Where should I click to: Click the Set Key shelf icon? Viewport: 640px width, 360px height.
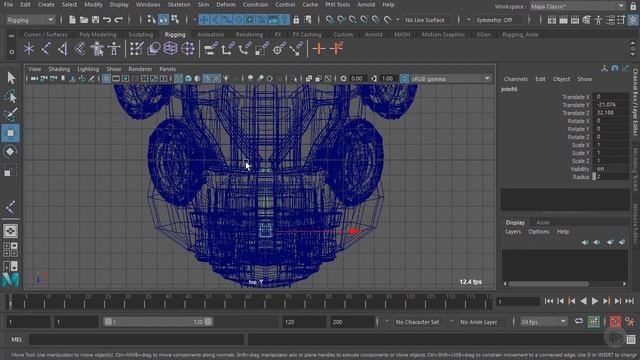(x=319, y=49)
